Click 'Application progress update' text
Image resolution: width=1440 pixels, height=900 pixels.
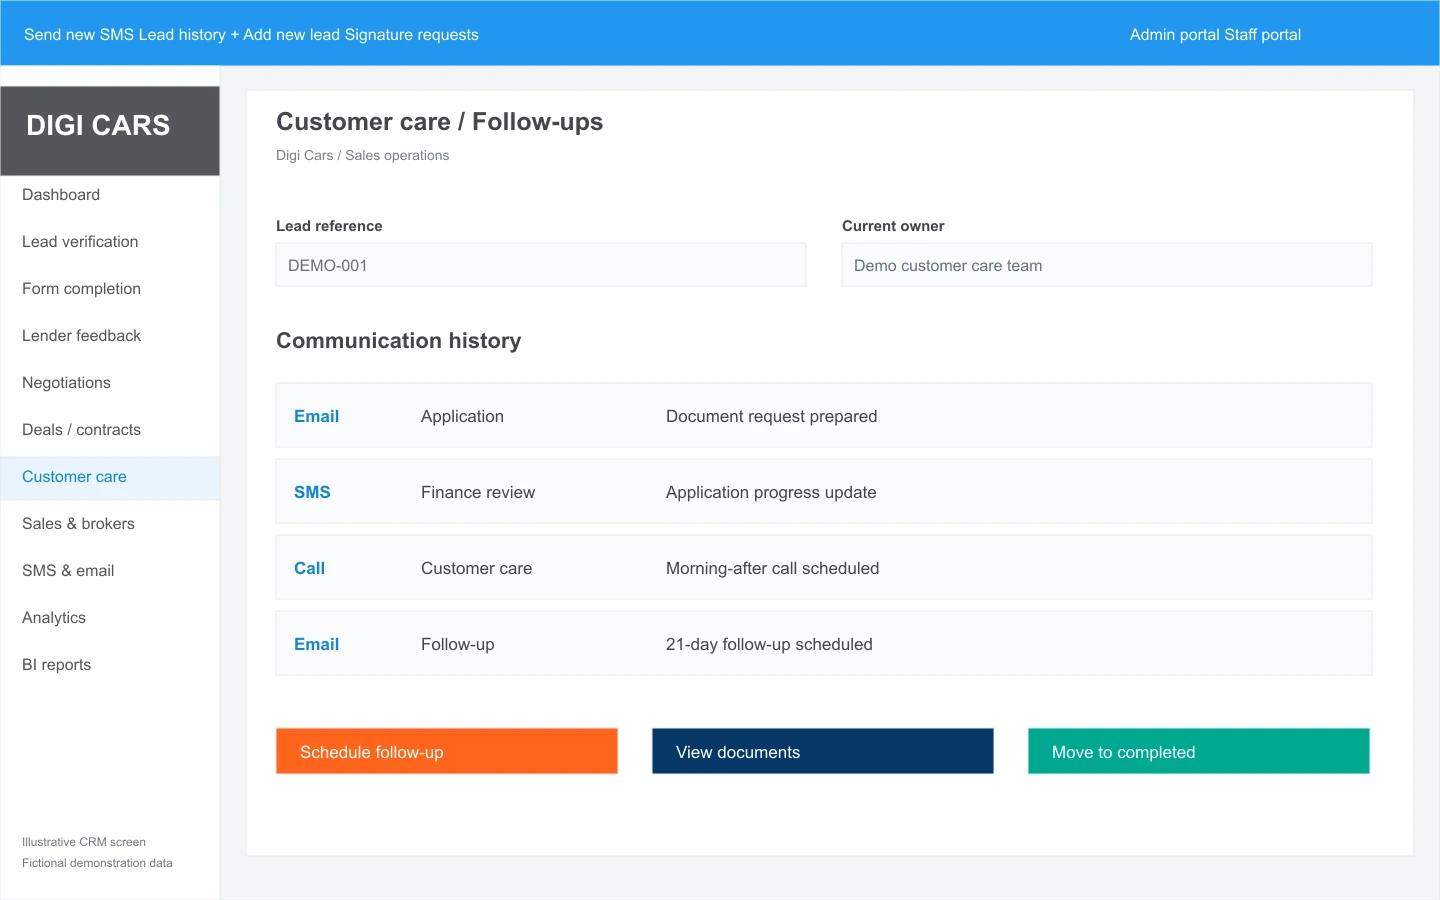[771, 493]
